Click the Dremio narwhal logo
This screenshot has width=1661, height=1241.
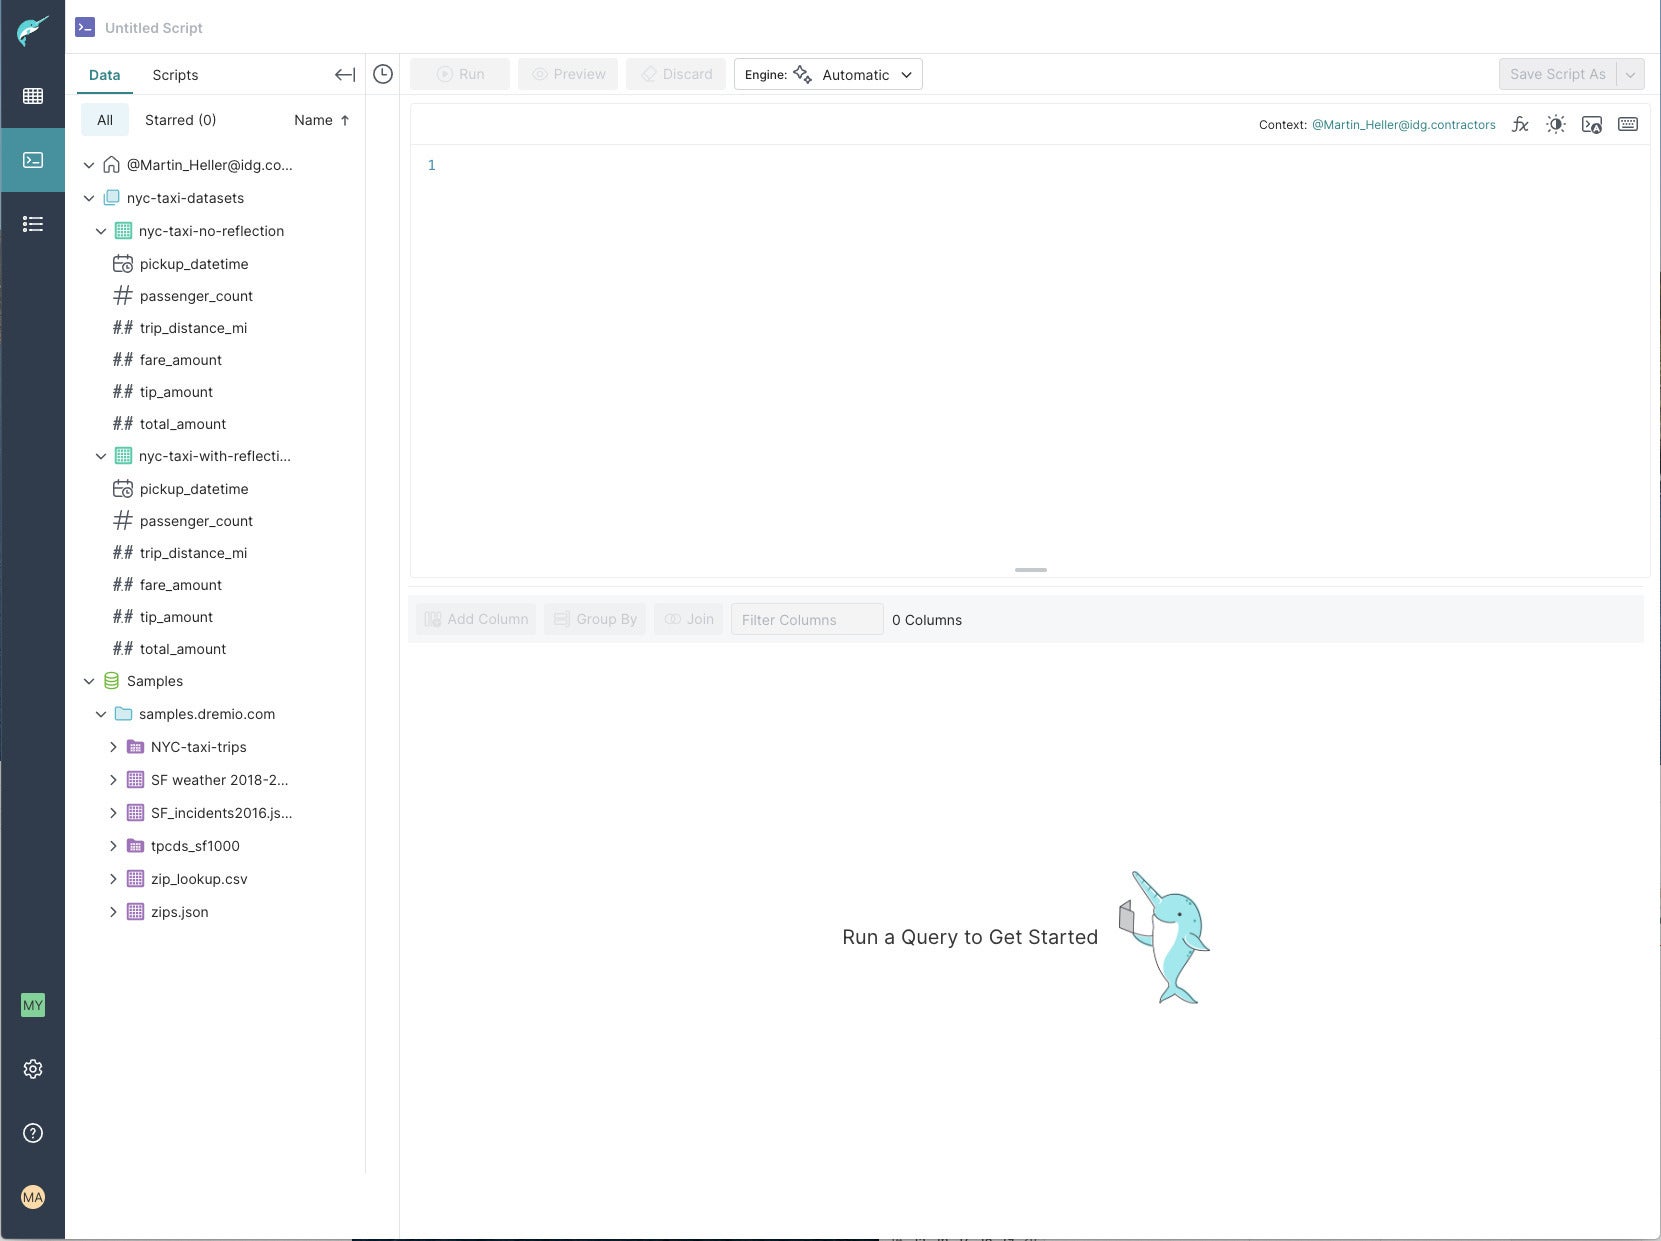[32, 30]
